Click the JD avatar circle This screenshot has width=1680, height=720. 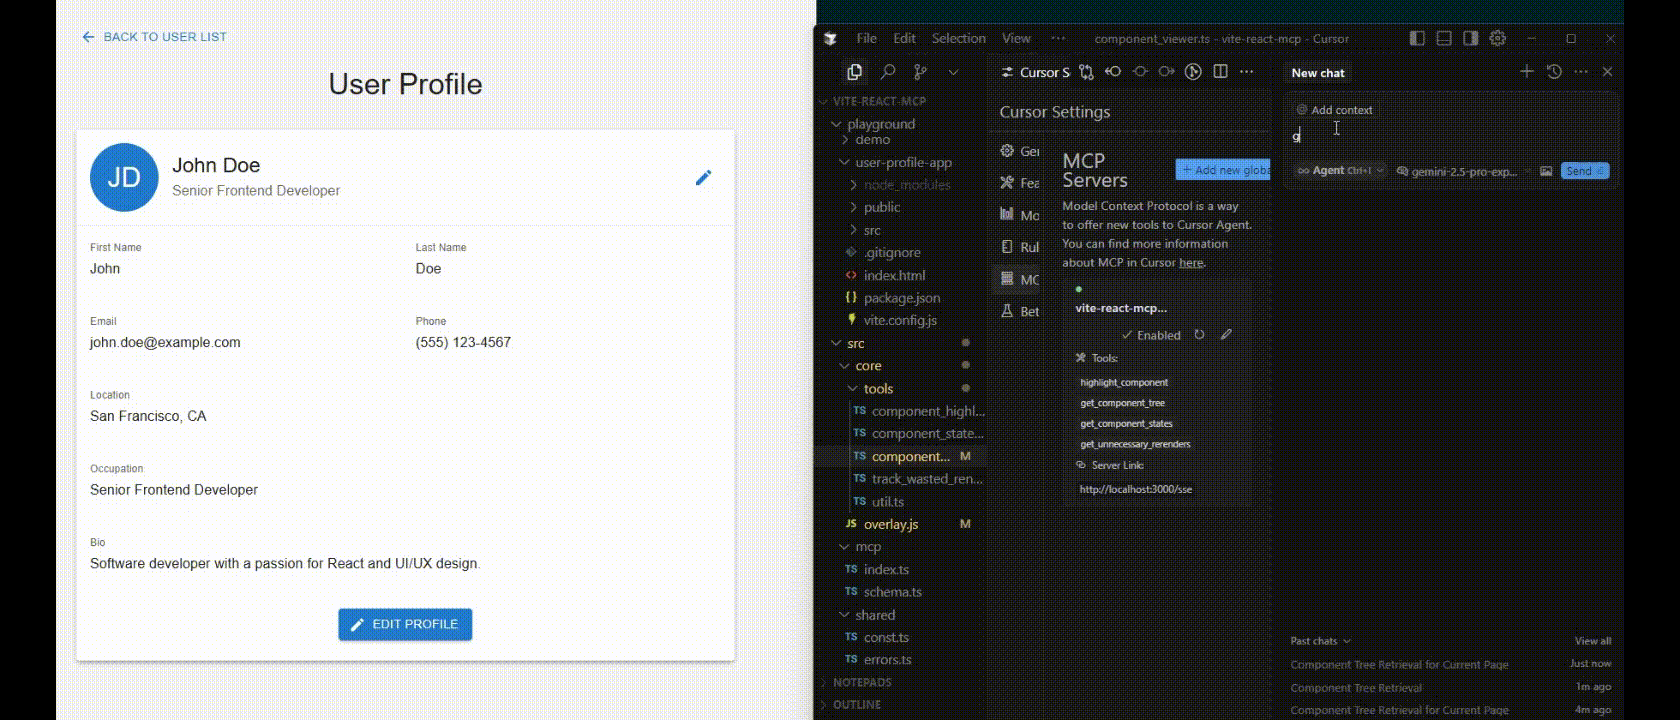pos(124,177)
